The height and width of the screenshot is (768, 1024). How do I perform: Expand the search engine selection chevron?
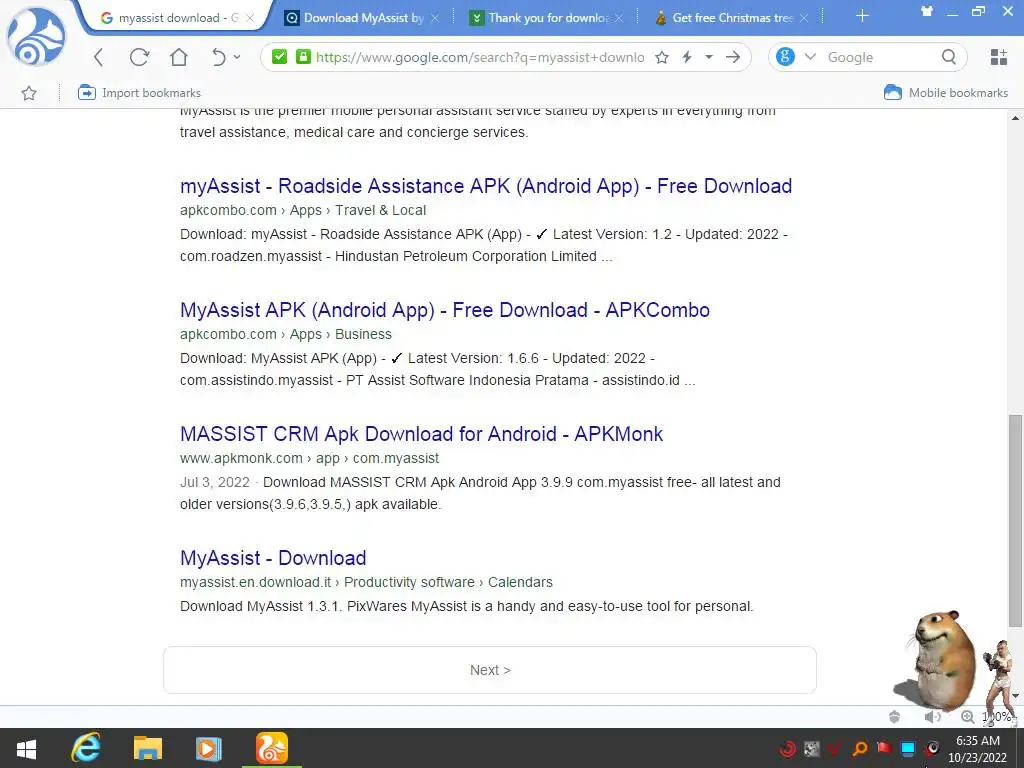click(810, 57)
